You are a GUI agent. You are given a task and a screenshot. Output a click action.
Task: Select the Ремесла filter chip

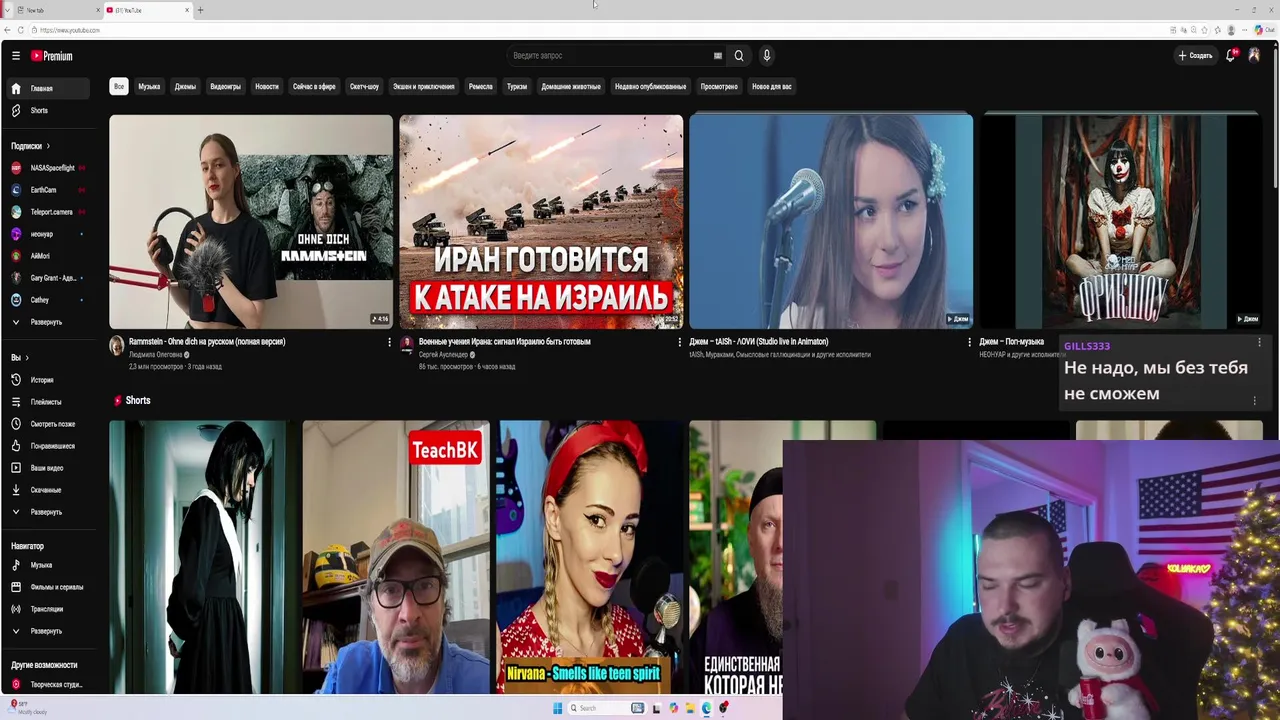click(x=480, y=86)
